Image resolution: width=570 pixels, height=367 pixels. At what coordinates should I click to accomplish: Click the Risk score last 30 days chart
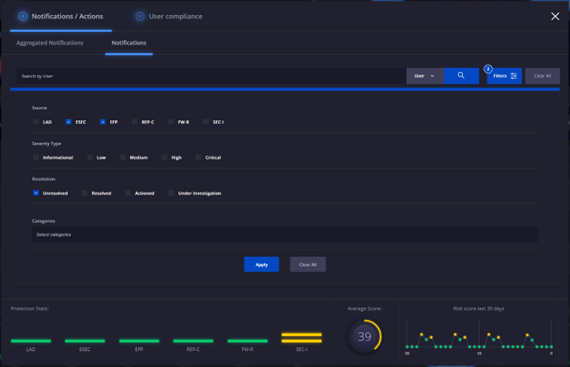[479, 336]
